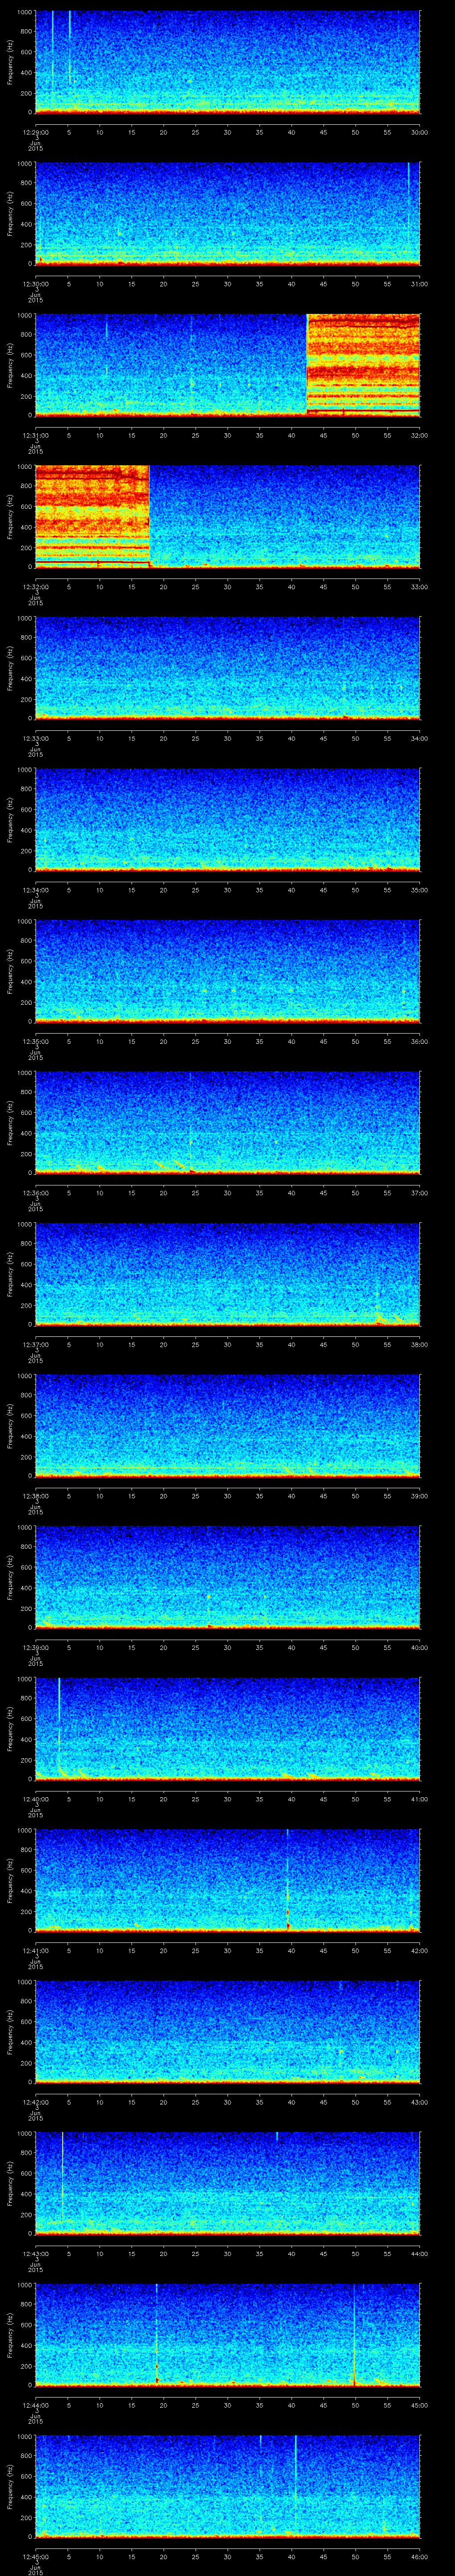Screen dimensions: 455x2576
Task: Click the red noise burst in the 12:31:00 spectrogram
Action: point(363,364)
